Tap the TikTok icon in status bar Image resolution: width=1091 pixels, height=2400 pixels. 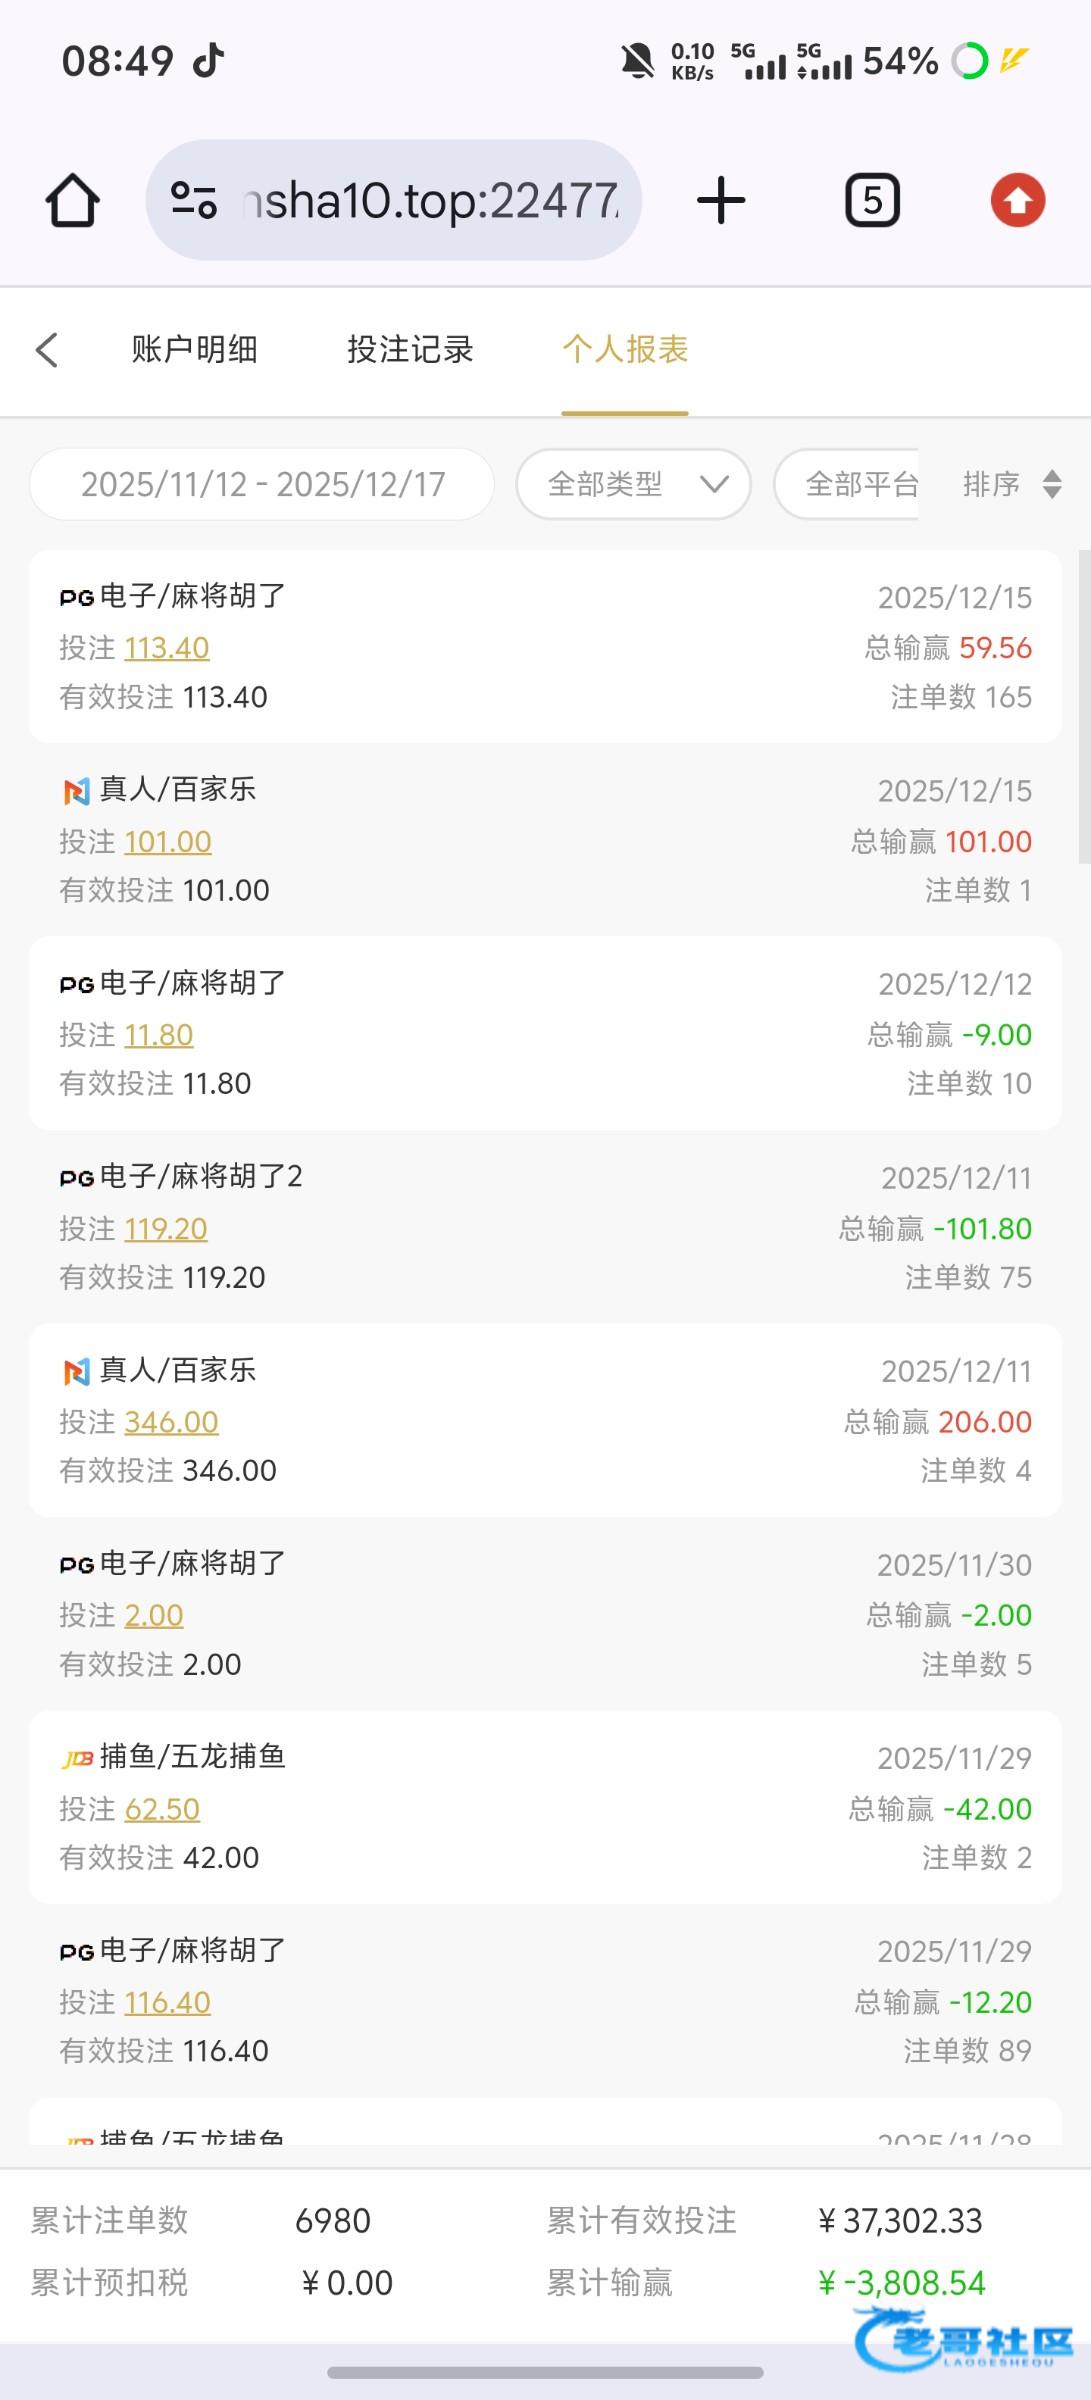(x=209, y=60)
